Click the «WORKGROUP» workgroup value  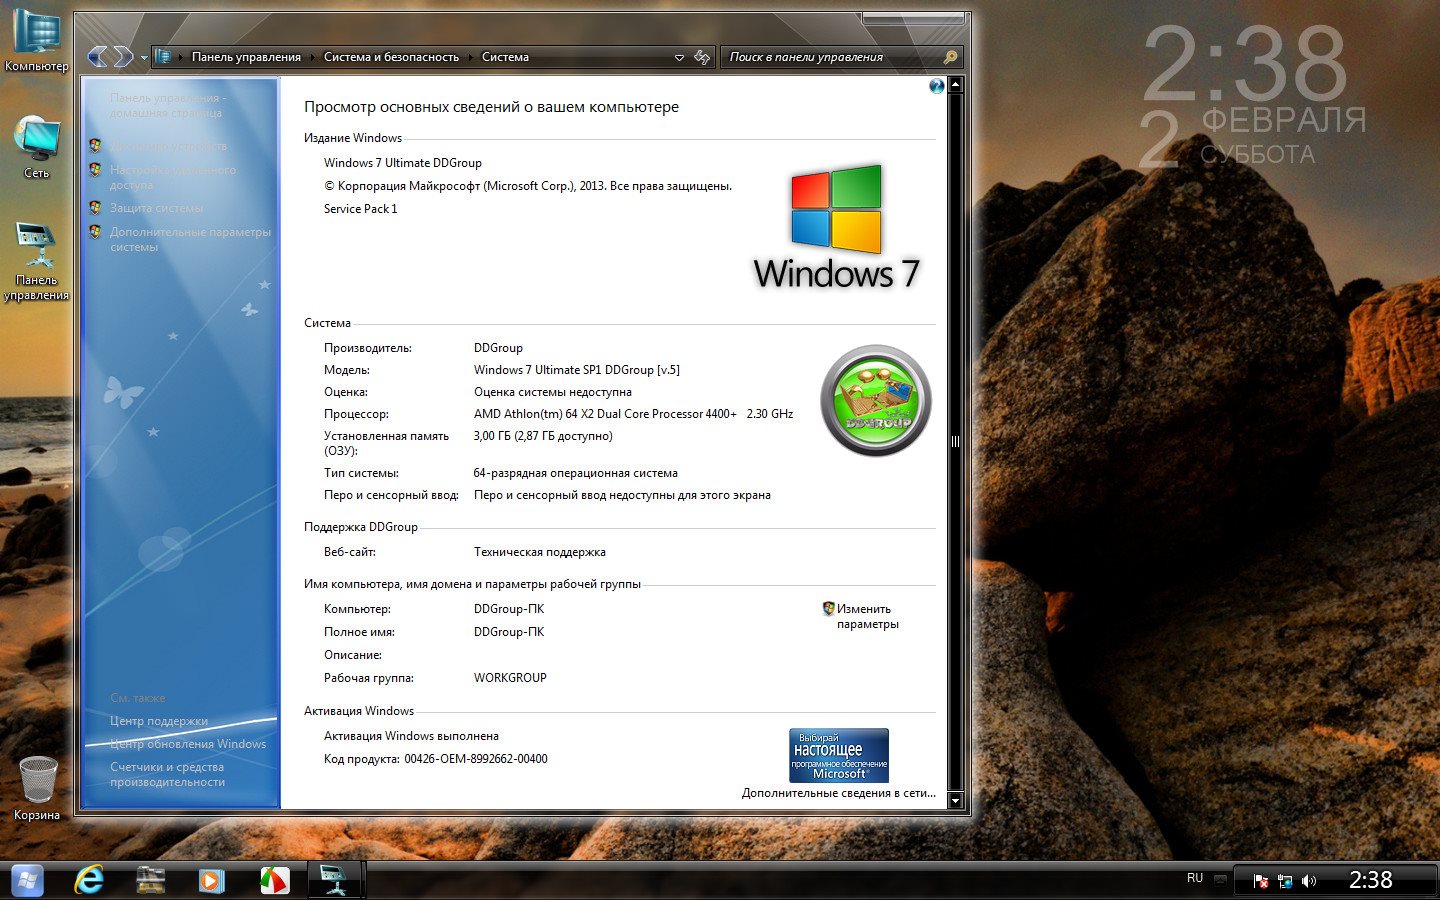(510, 678)
